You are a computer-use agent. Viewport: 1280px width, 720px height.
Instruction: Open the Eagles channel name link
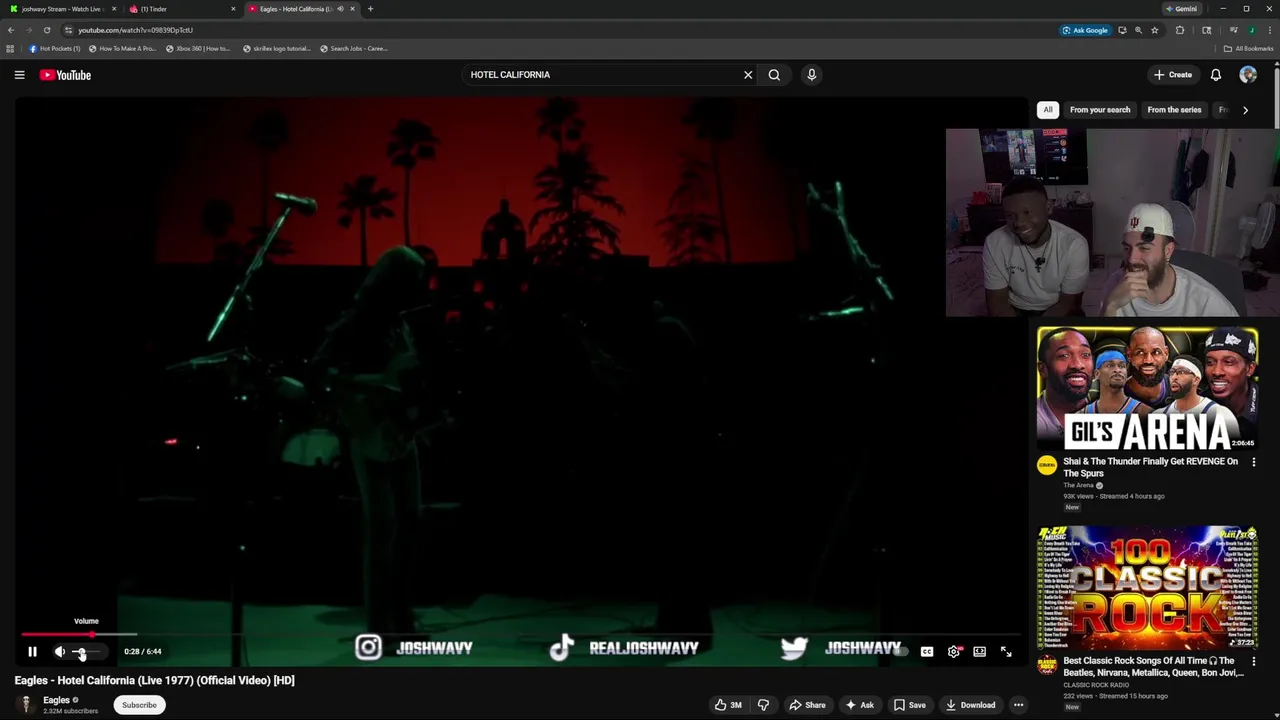pos(56,700)
